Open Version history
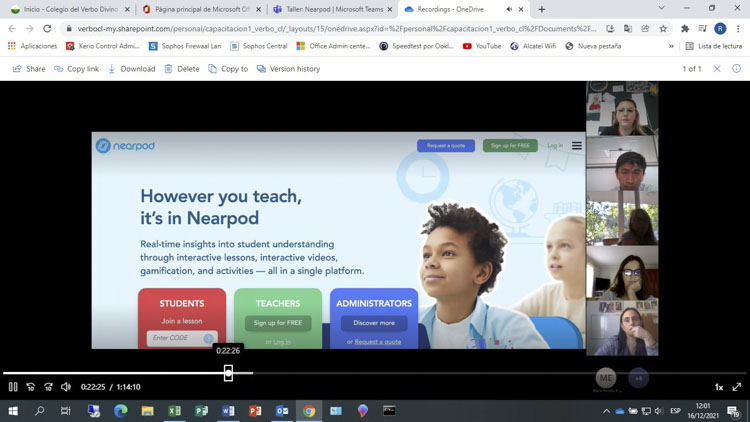750x422 pixels. 288,69
